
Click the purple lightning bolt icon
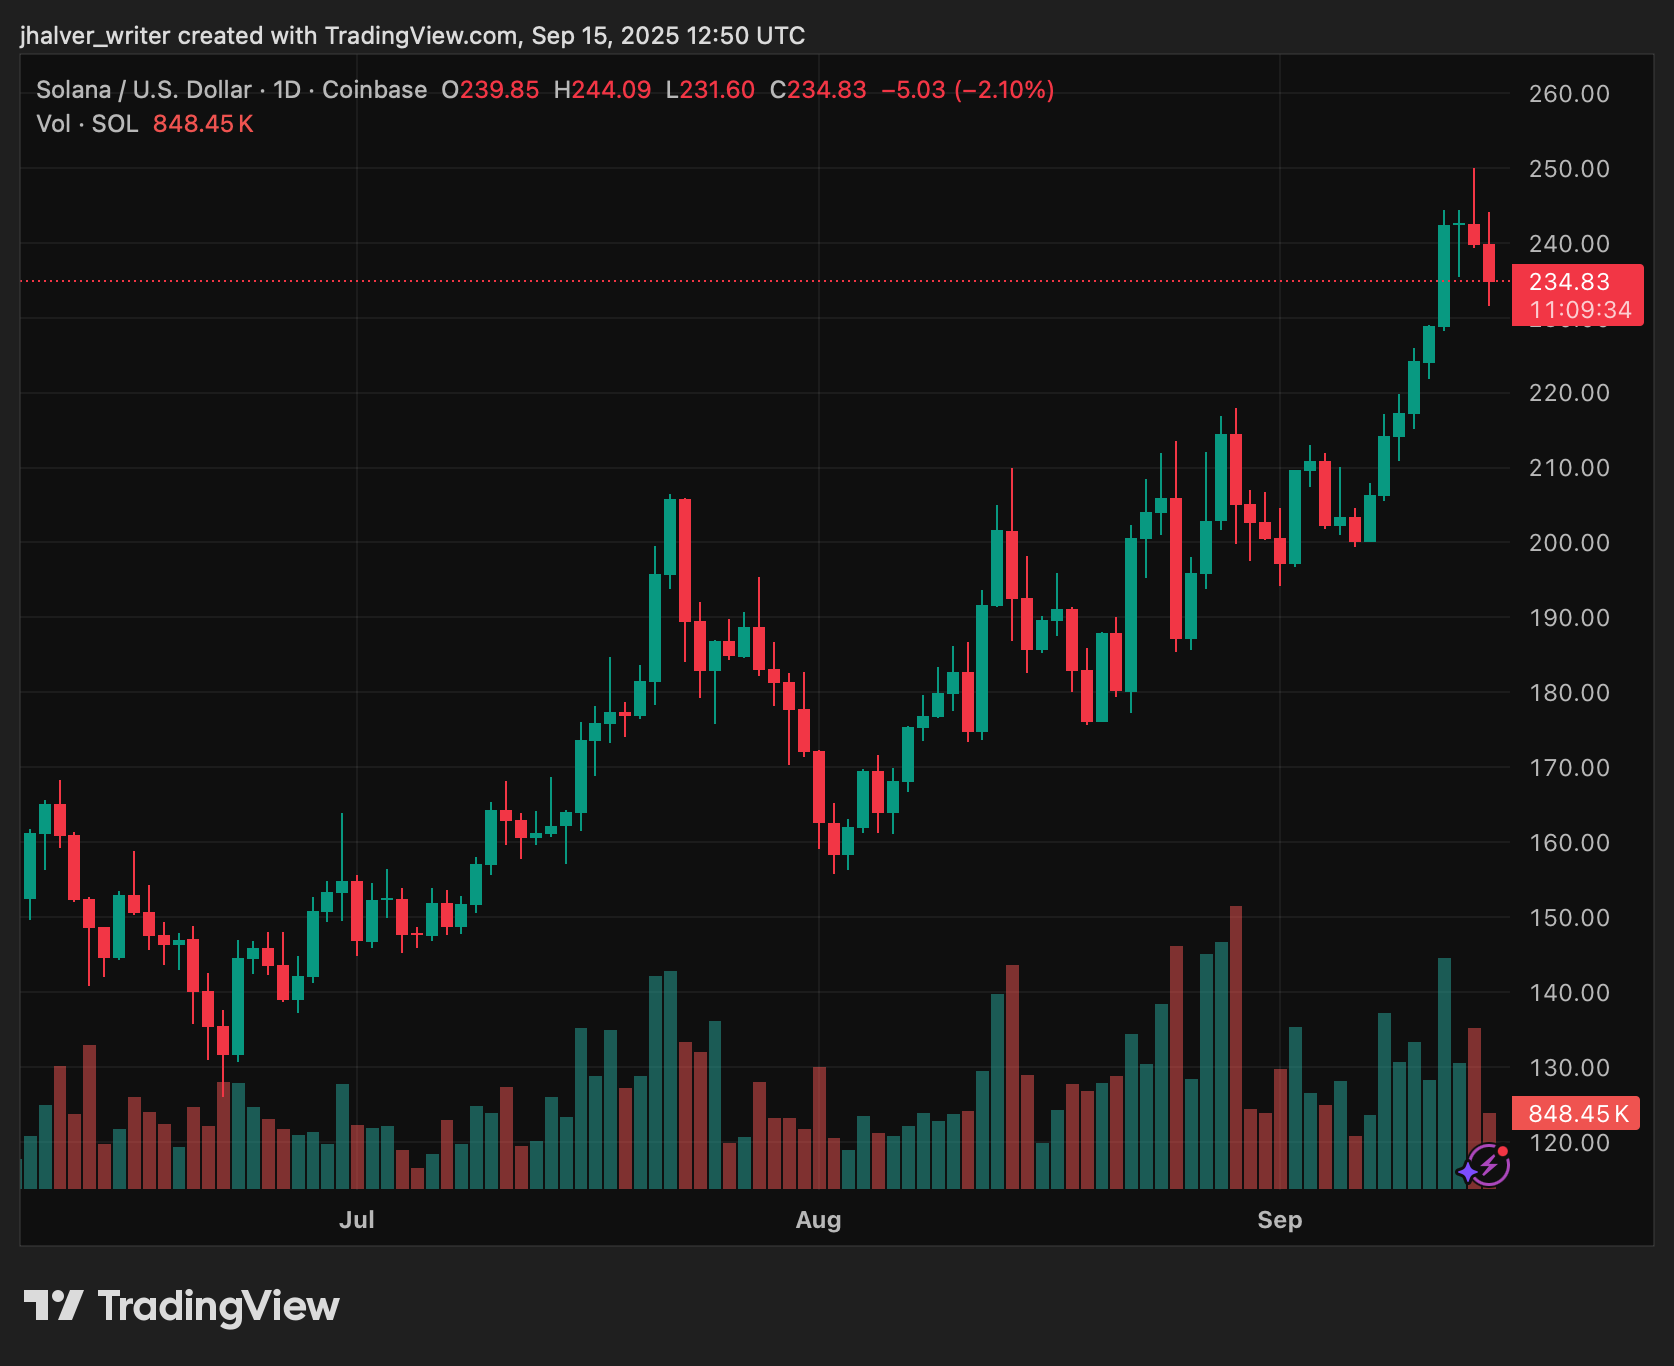[1487, 1165]
